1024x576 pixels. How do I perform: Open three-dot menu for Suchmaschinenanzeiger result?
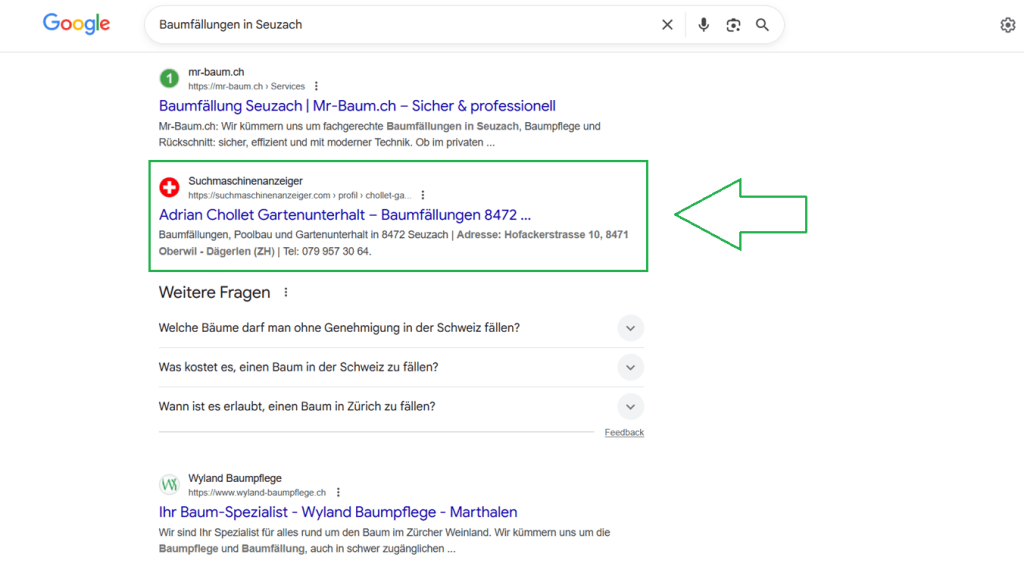click(423, 195)
